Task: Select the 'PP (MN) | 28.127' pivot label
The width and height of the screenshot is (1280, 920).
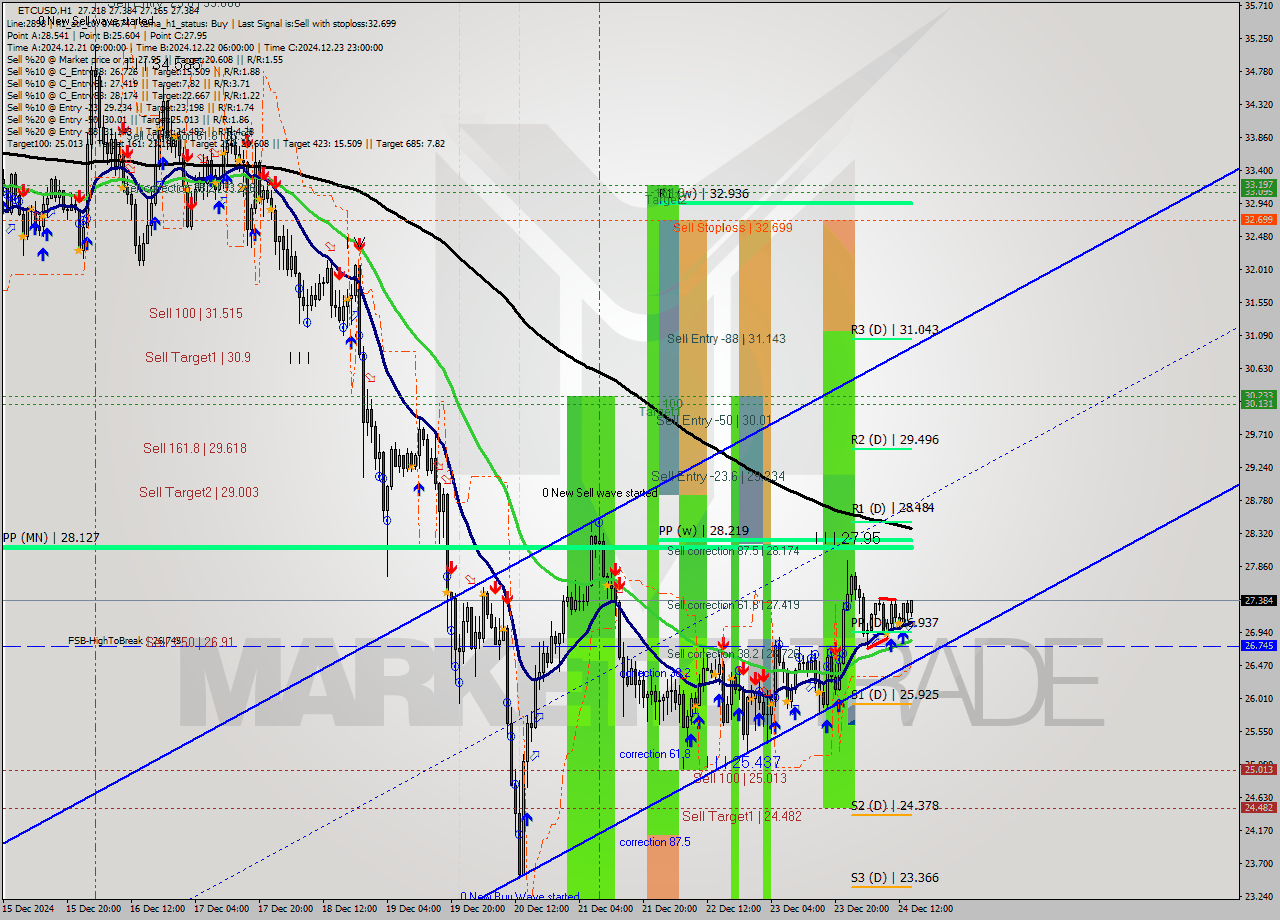Action: (50, 537)
